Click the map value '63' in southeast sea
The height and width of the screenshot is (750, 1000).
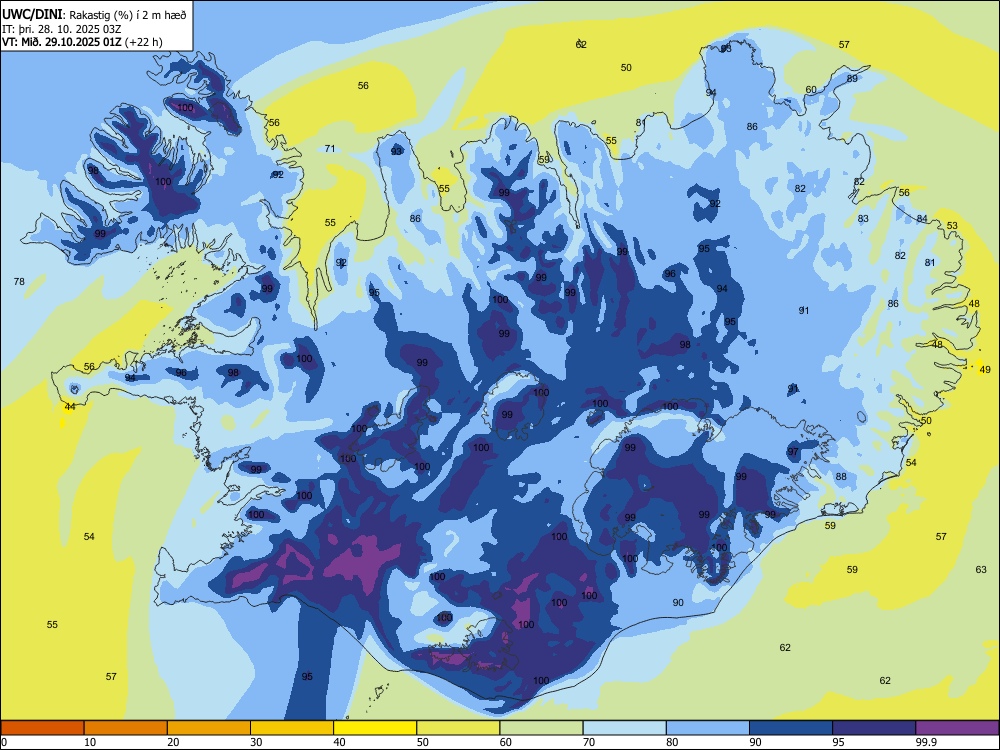click(981, 570)
